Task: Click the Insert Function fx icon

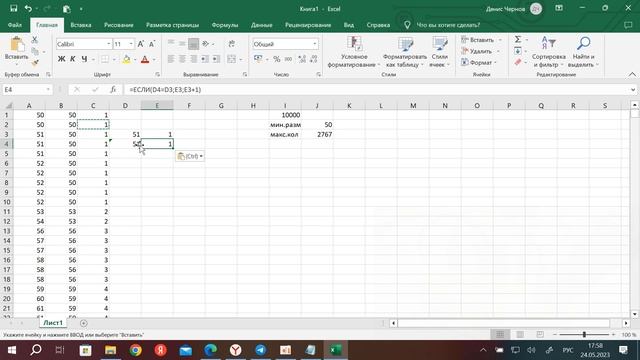Action: (x=113, y=89)
